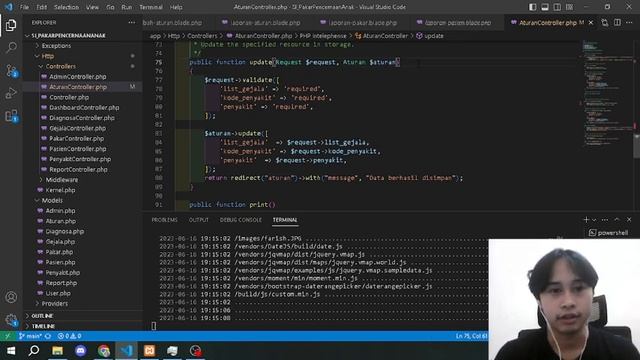Open the File menu
The width and height of the screenshot is (640, 360).
click(24, 7)
